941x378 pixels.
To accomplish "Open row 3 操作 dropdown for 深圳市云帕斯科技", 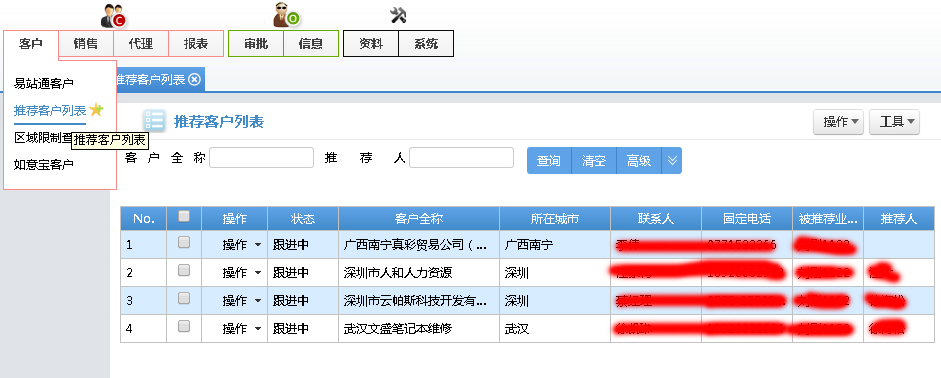I will 242,301.
